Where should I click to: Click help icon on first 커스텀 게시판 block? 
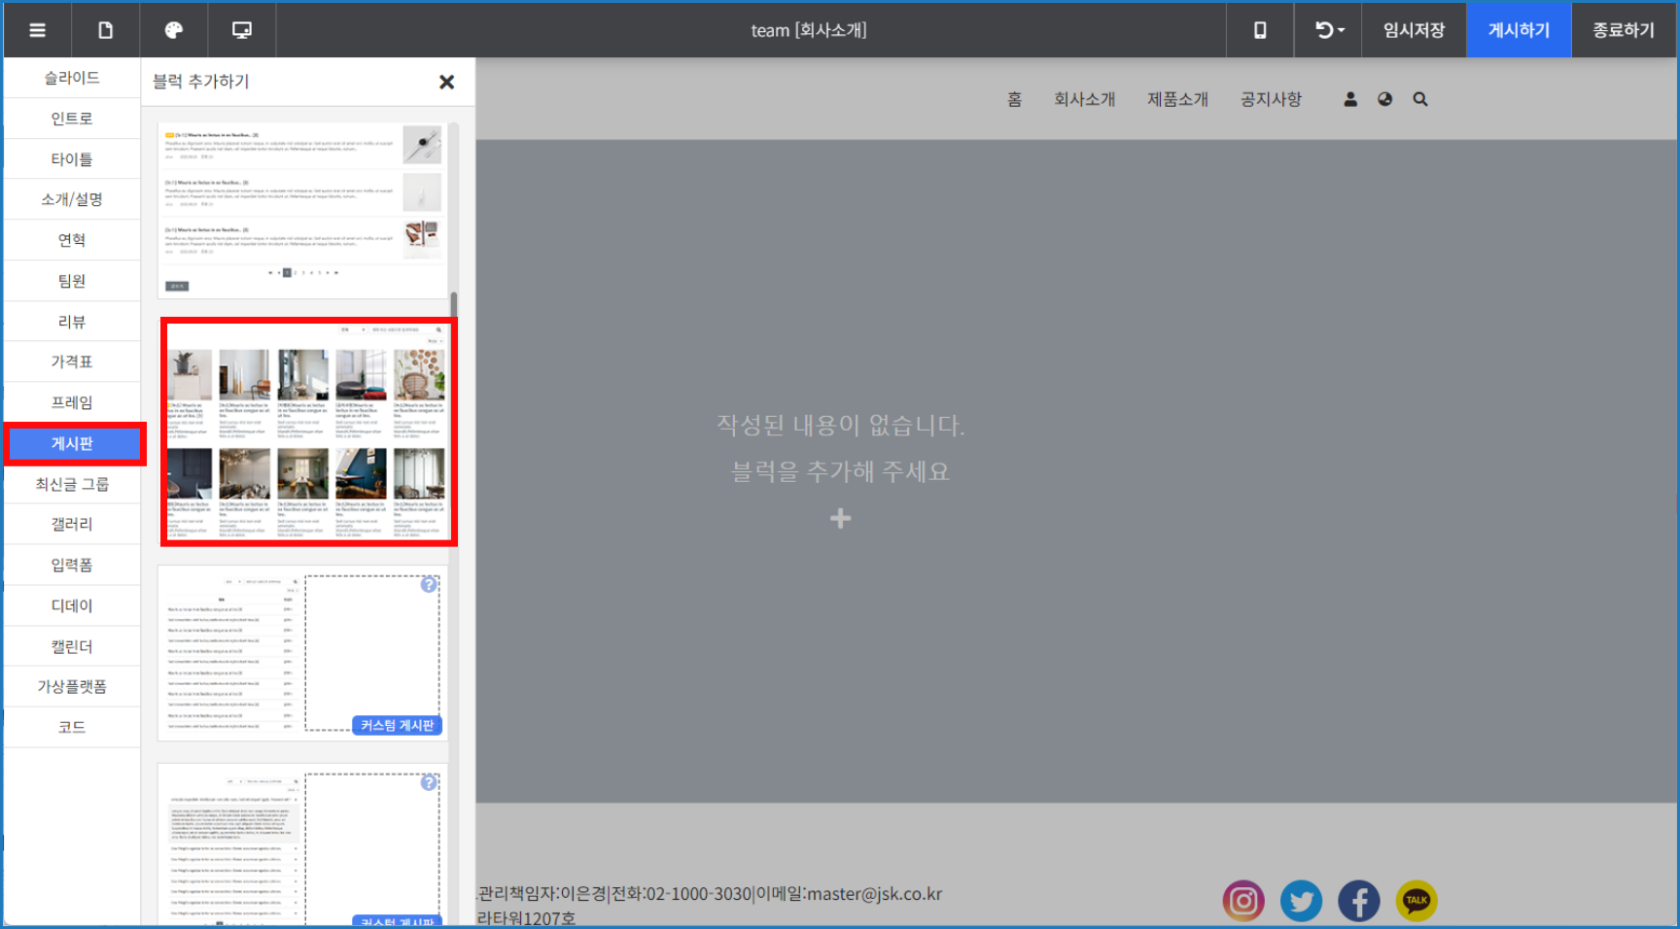tap(429, 584)
